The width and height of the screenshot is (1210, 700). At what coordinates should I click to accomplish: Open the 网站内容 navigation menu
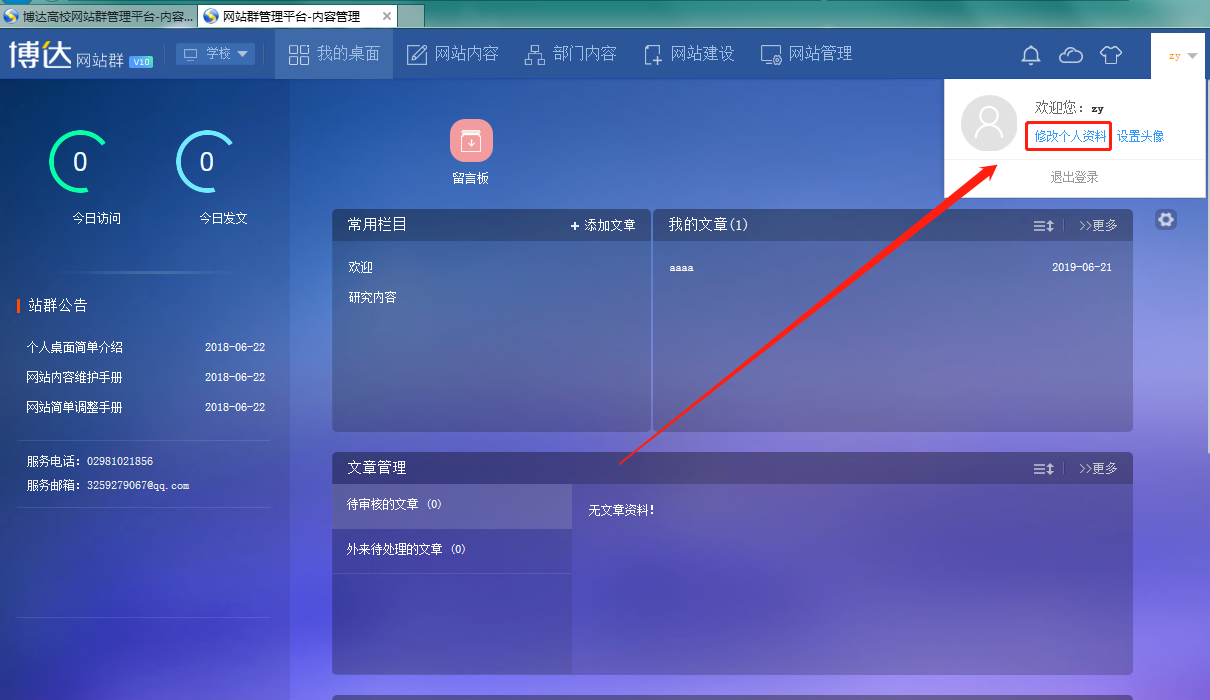tap(452, 54)
